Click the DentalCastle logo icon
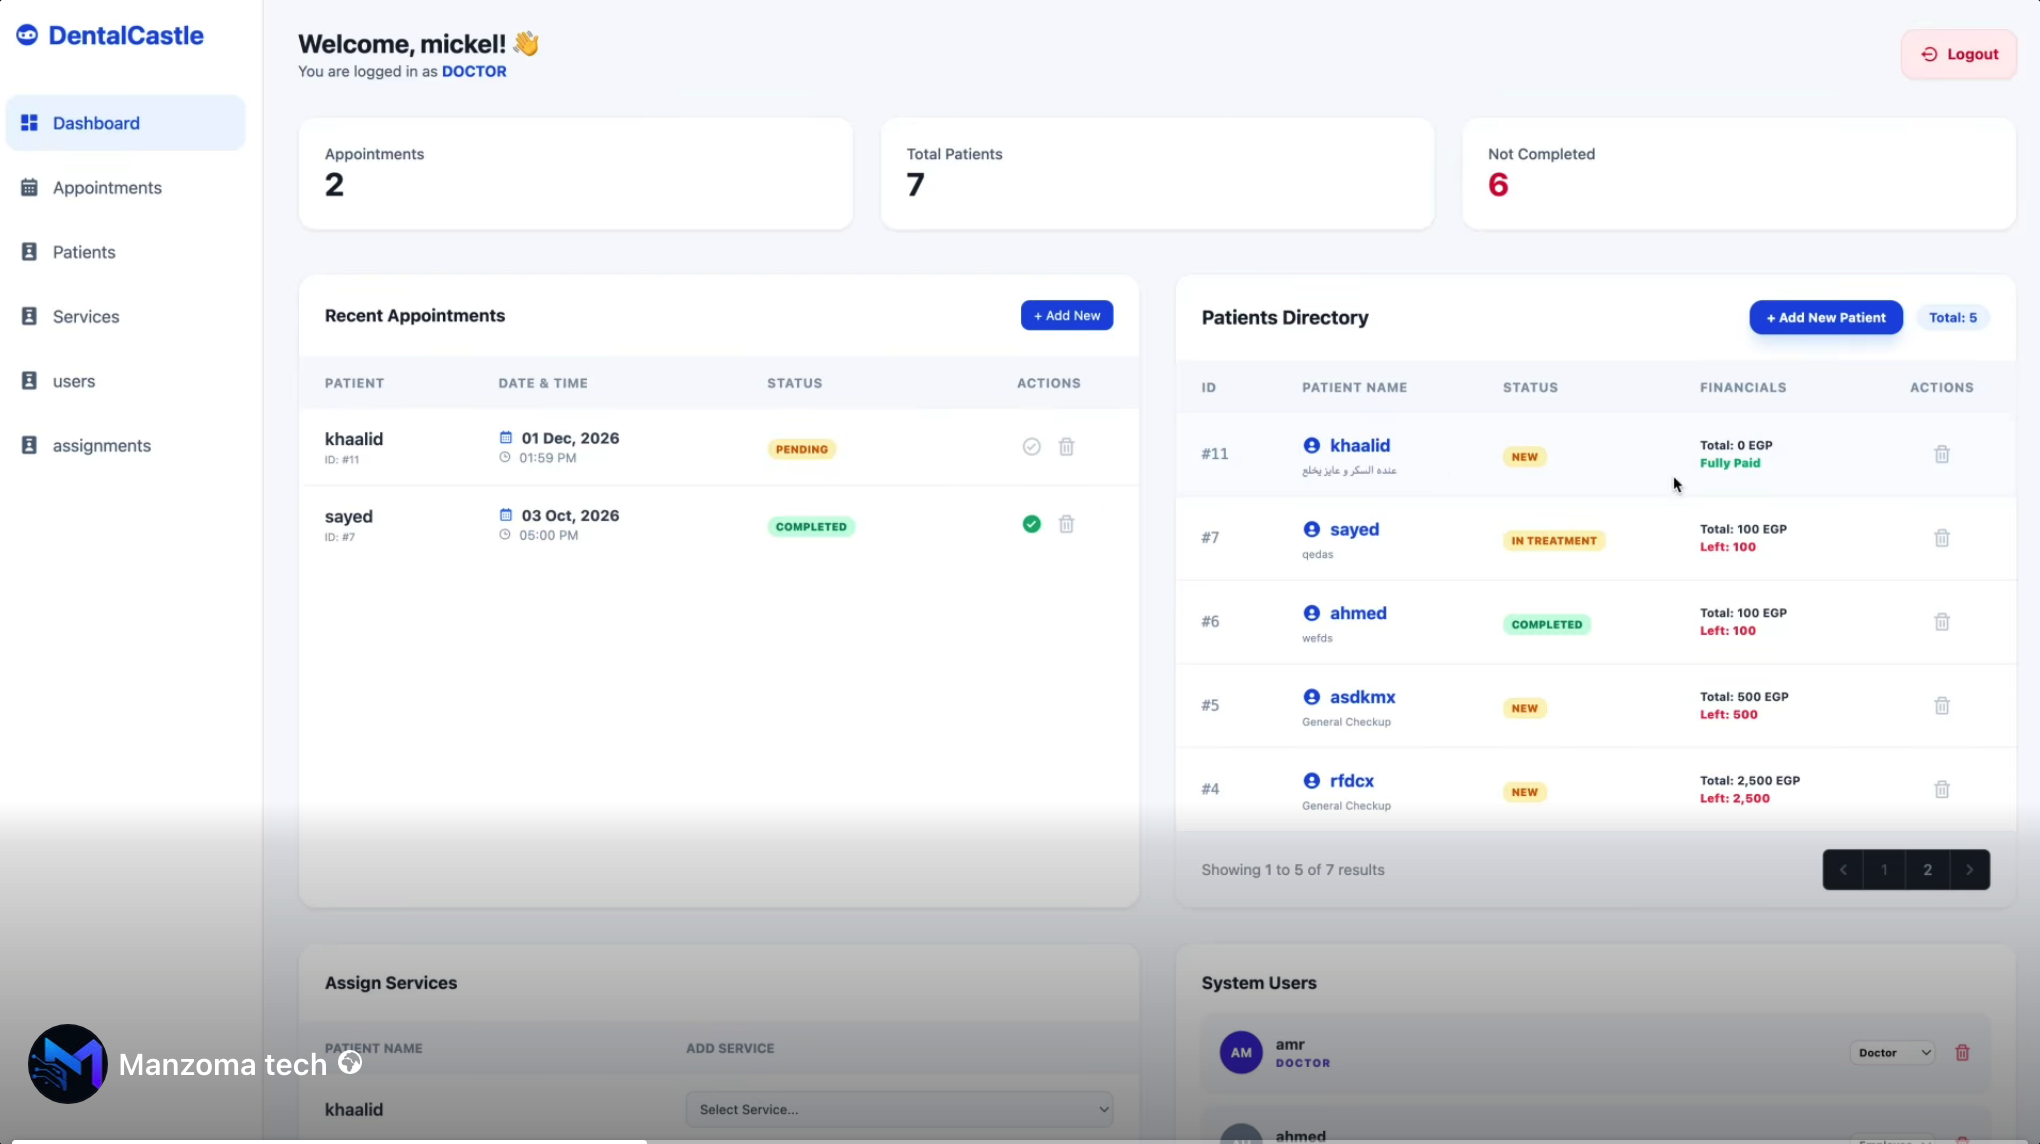 click(x=27, y=35)
